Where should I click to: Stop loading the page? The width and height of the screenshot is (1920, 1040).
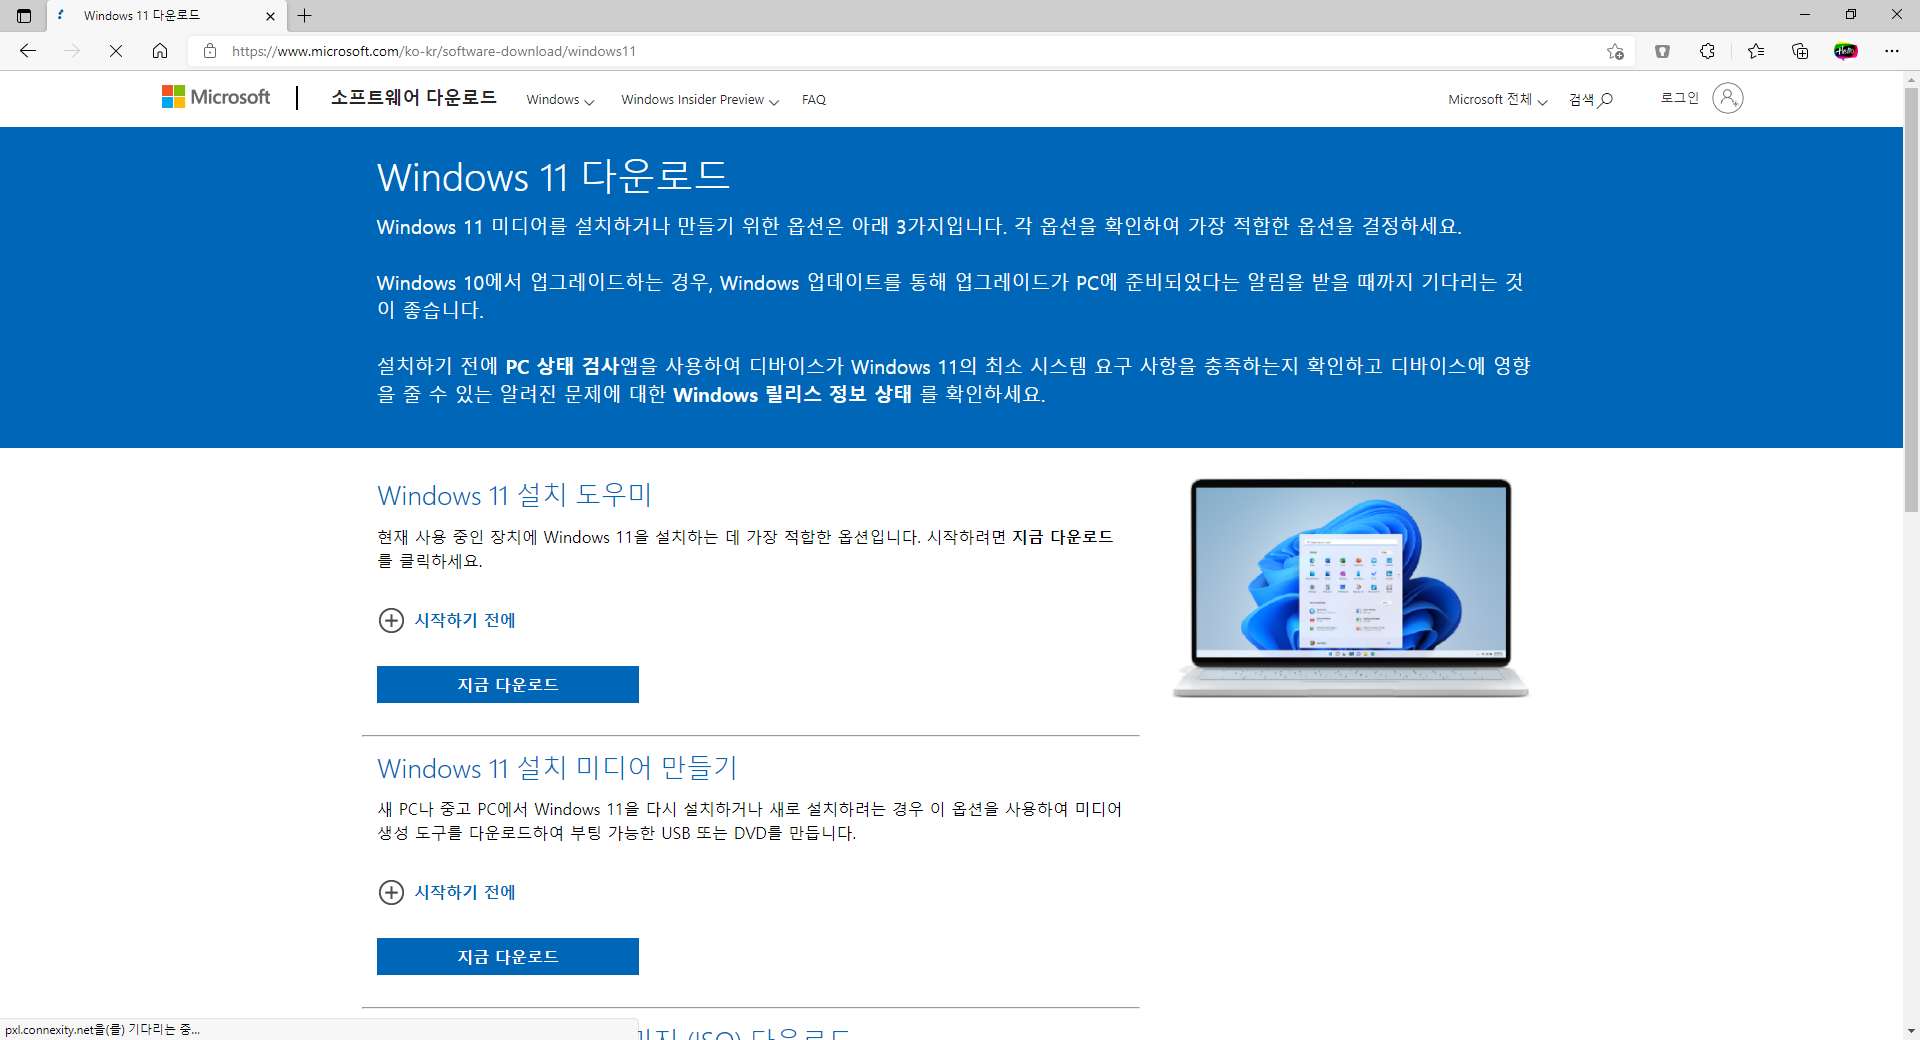(116, 51)
